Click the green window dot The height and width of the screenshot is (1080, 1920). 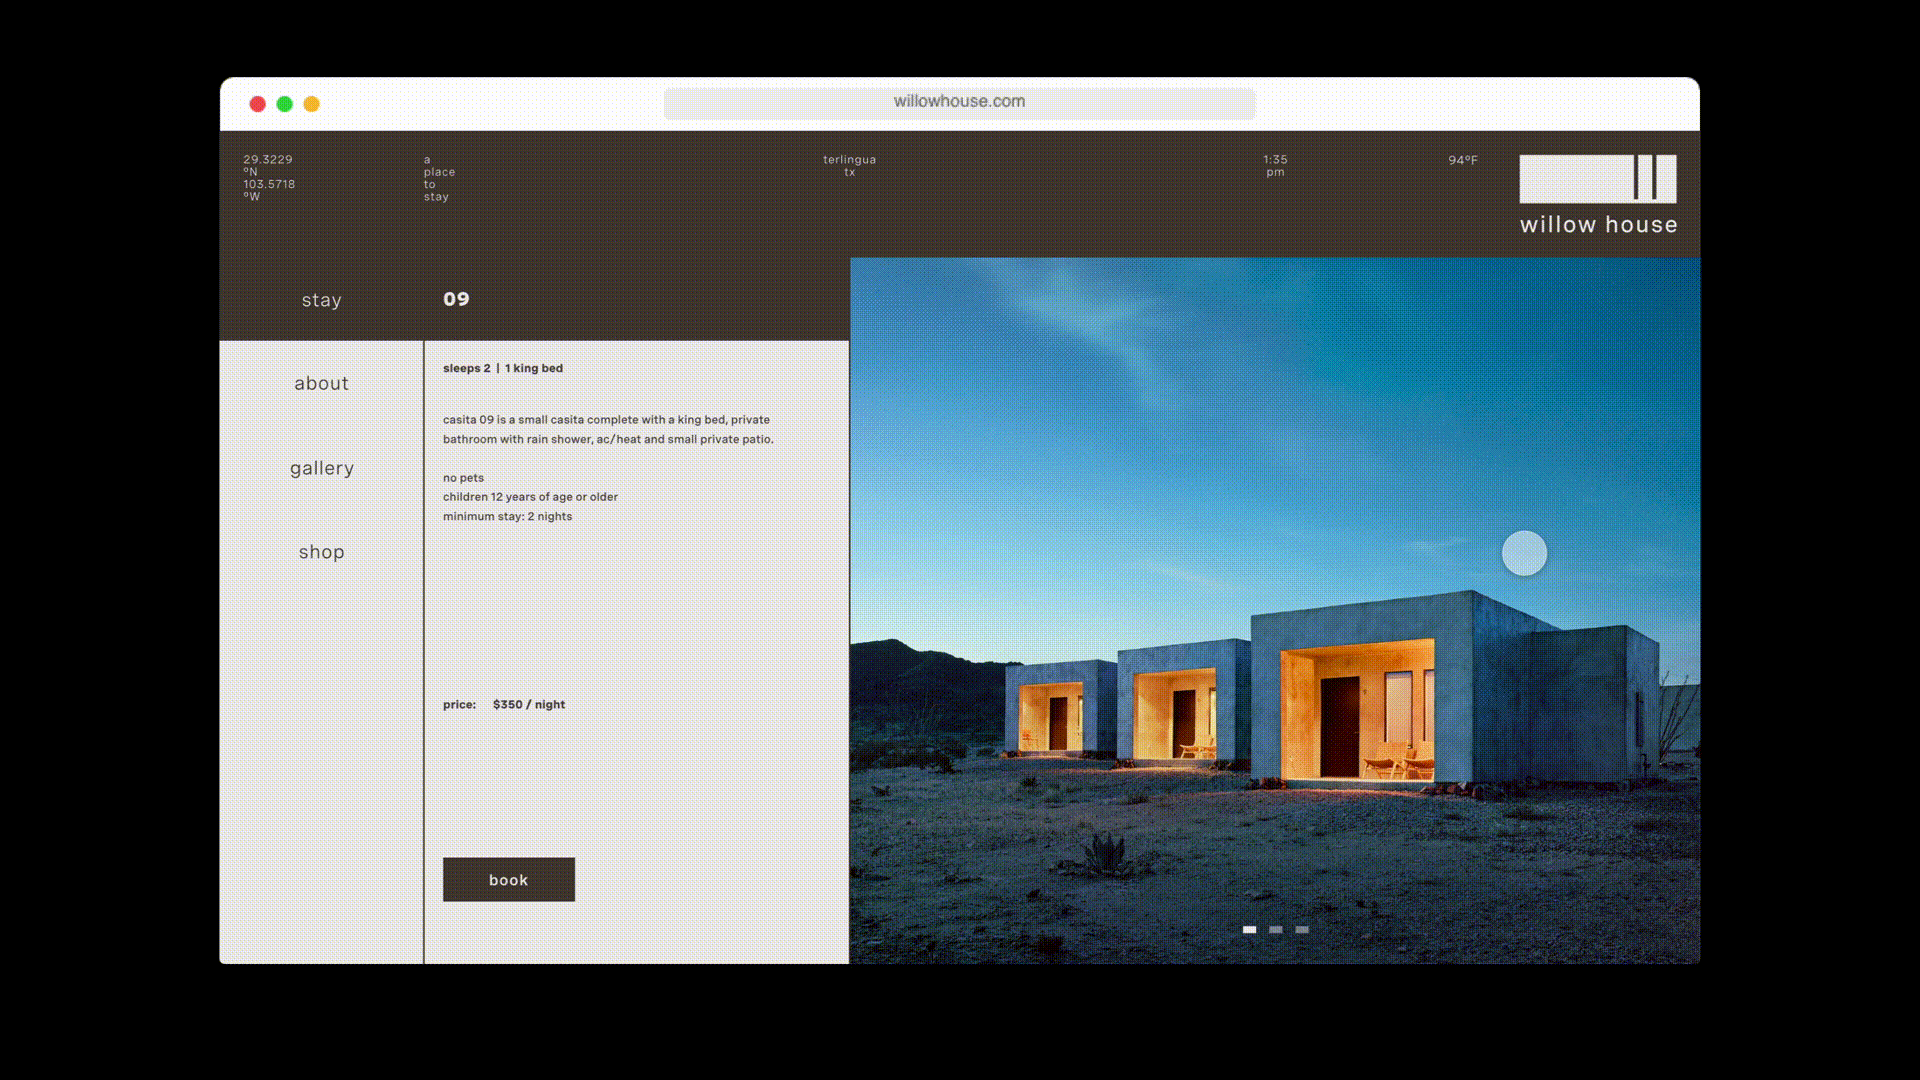(284, 104)
